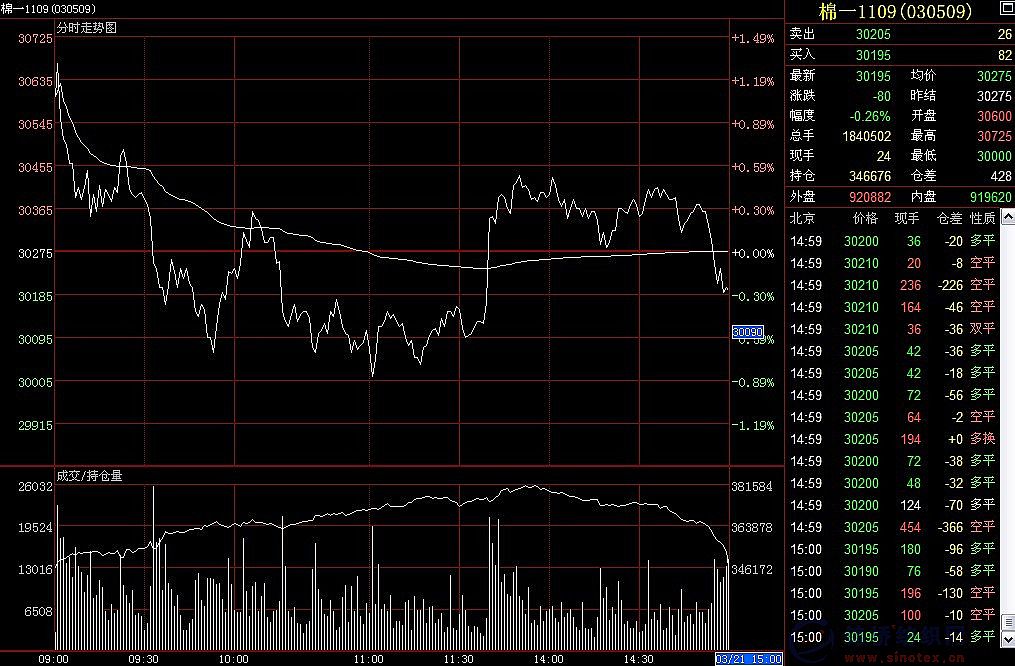Click the 价格 column header
The image size is (1015, 666).
[x=864, y=218]
